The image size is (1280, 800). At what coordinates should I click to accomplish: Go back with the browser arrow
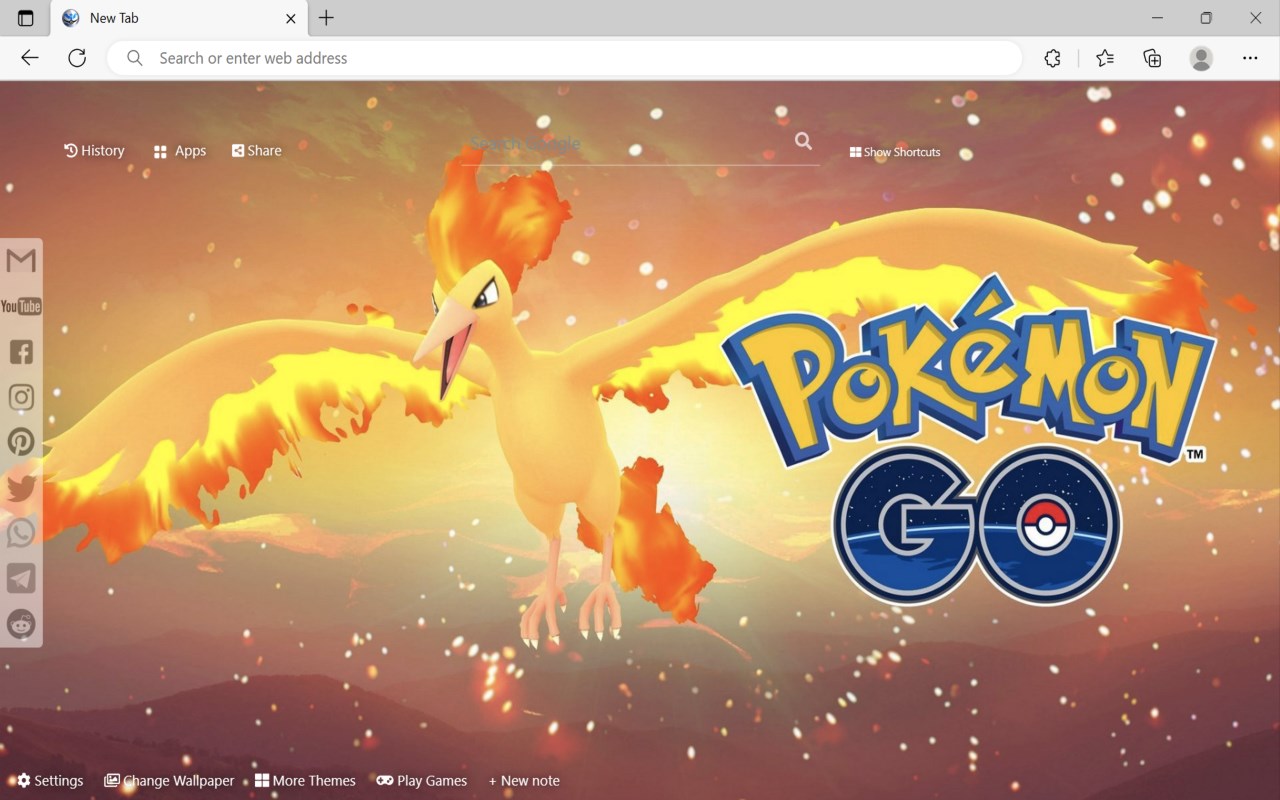click(x=30, y=58)
